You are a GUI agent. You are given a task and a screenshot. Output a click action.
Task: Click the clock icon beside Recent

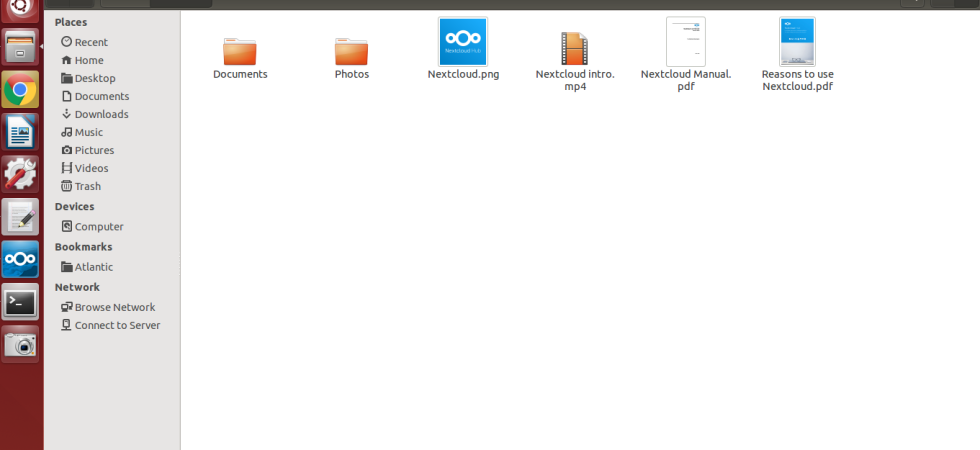click(x=66, y=42)
